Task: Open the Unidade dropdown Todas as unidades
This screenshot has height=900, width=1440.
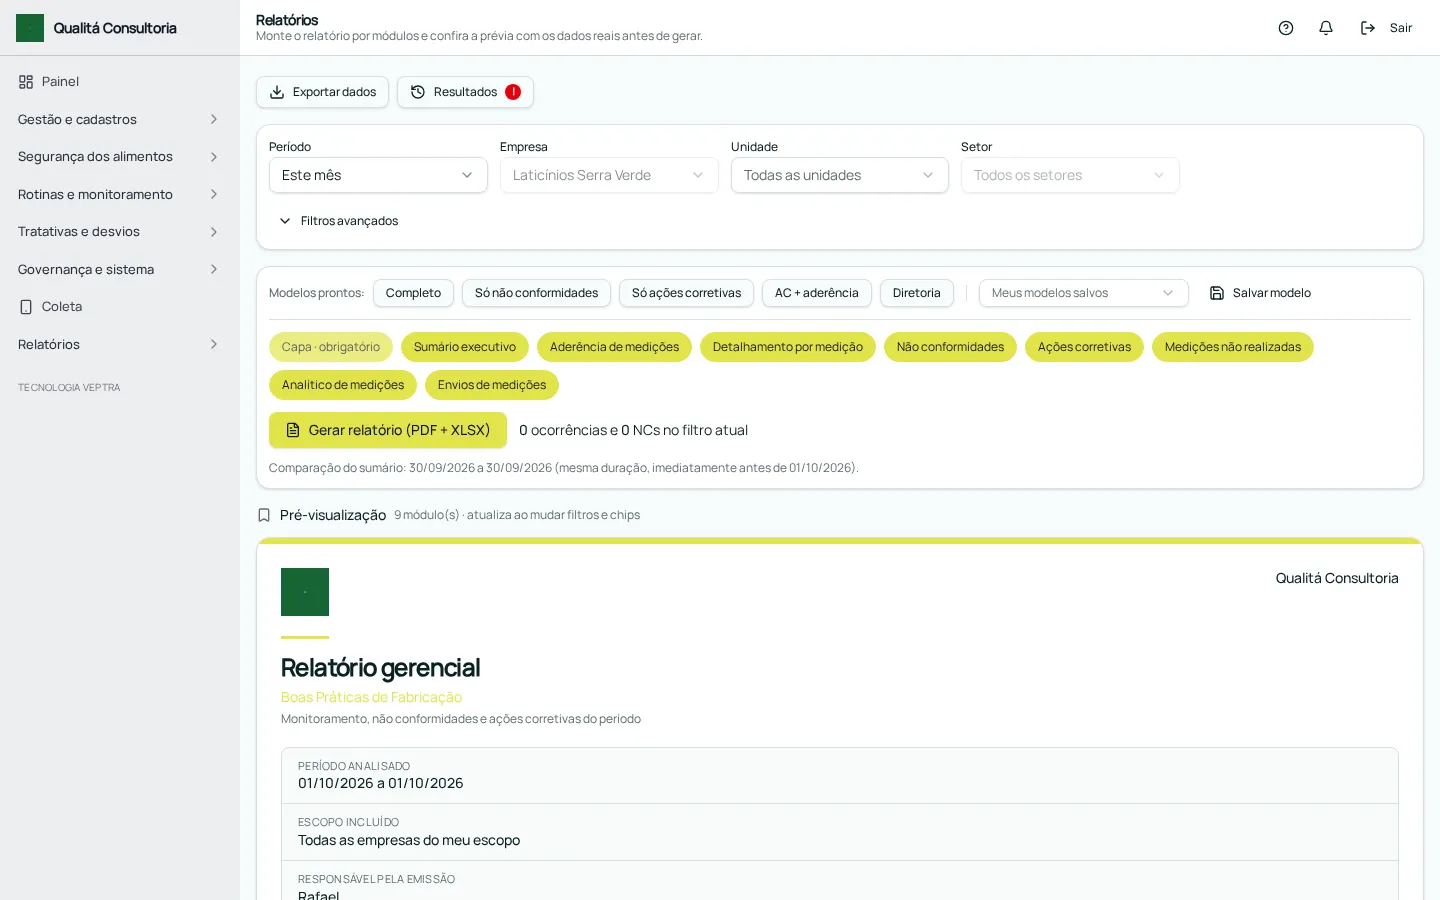Action: [x=840, y=175]
